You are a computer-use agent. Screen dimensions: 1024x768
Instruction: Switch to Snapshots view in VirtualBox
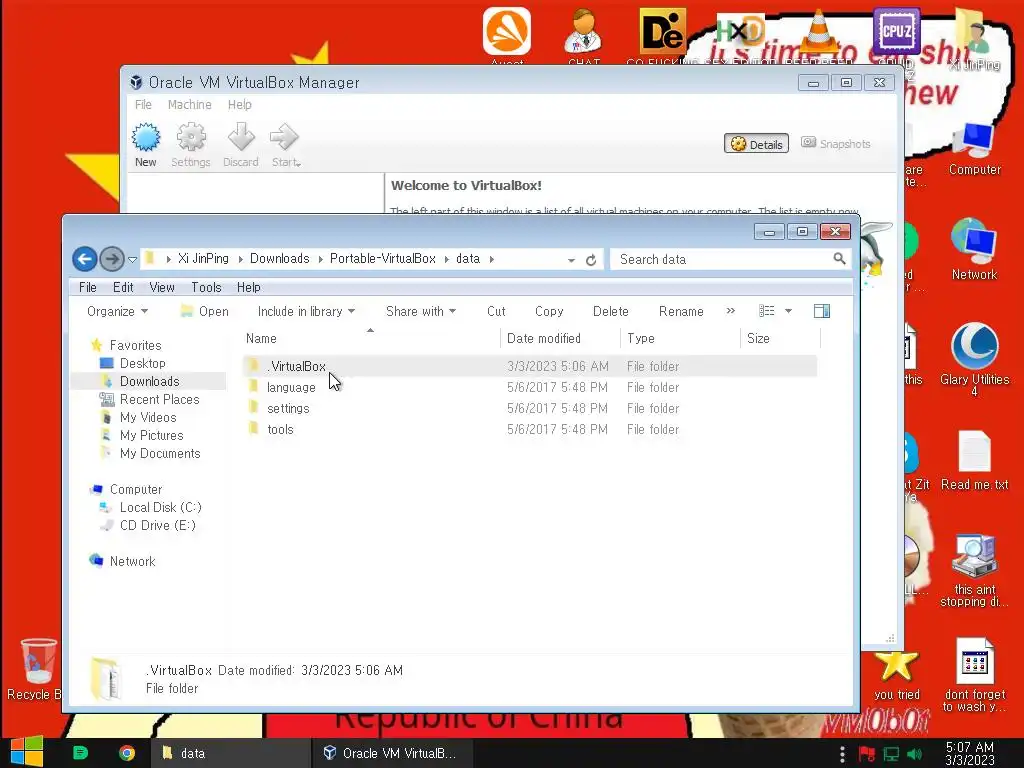pyautogui.click(x=836, y=144)
